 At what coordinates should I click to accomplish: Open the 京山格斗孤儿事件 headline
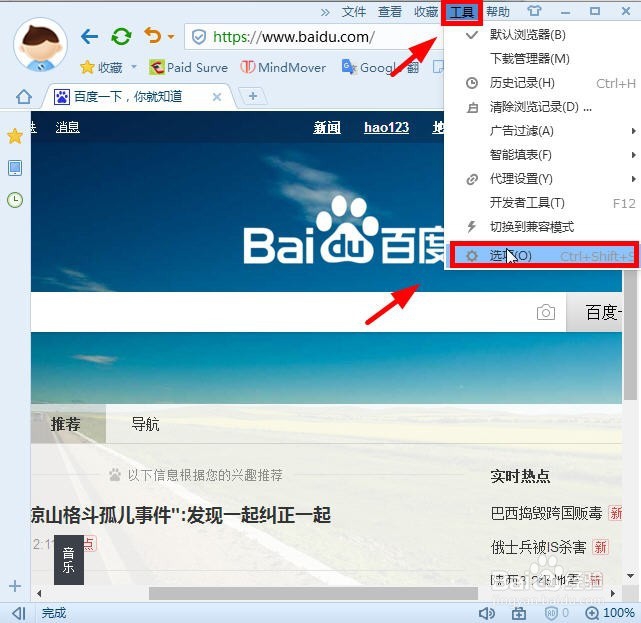(x=181, y=515)
